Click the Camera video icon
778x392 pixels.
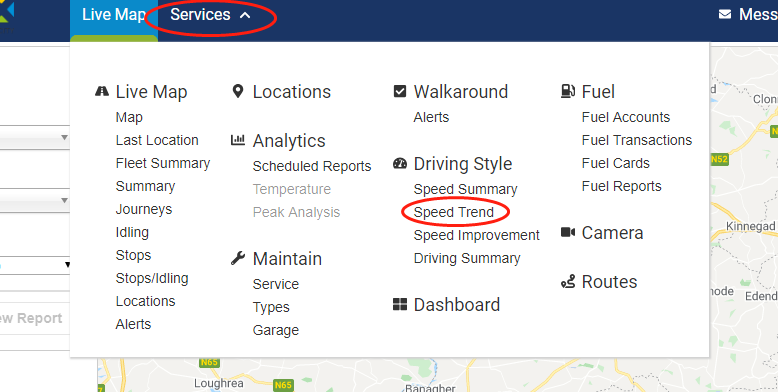pos(568,232)
